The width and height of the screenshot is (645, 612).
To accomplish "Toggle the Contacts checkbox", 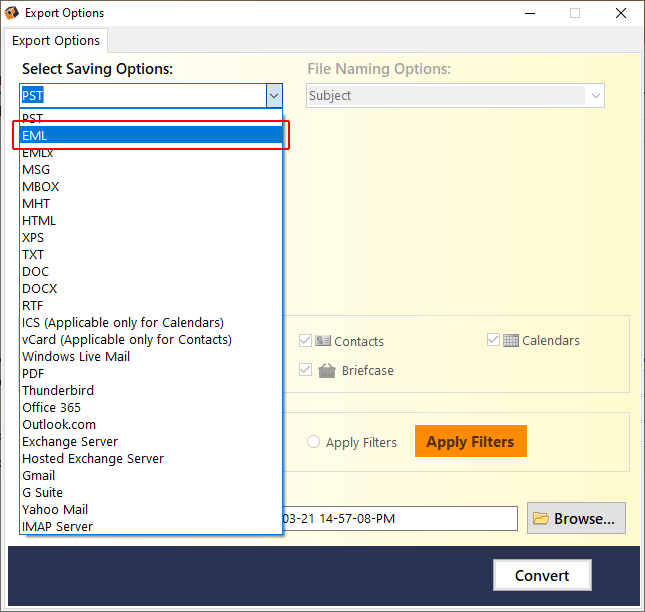I will click(305, 341).
